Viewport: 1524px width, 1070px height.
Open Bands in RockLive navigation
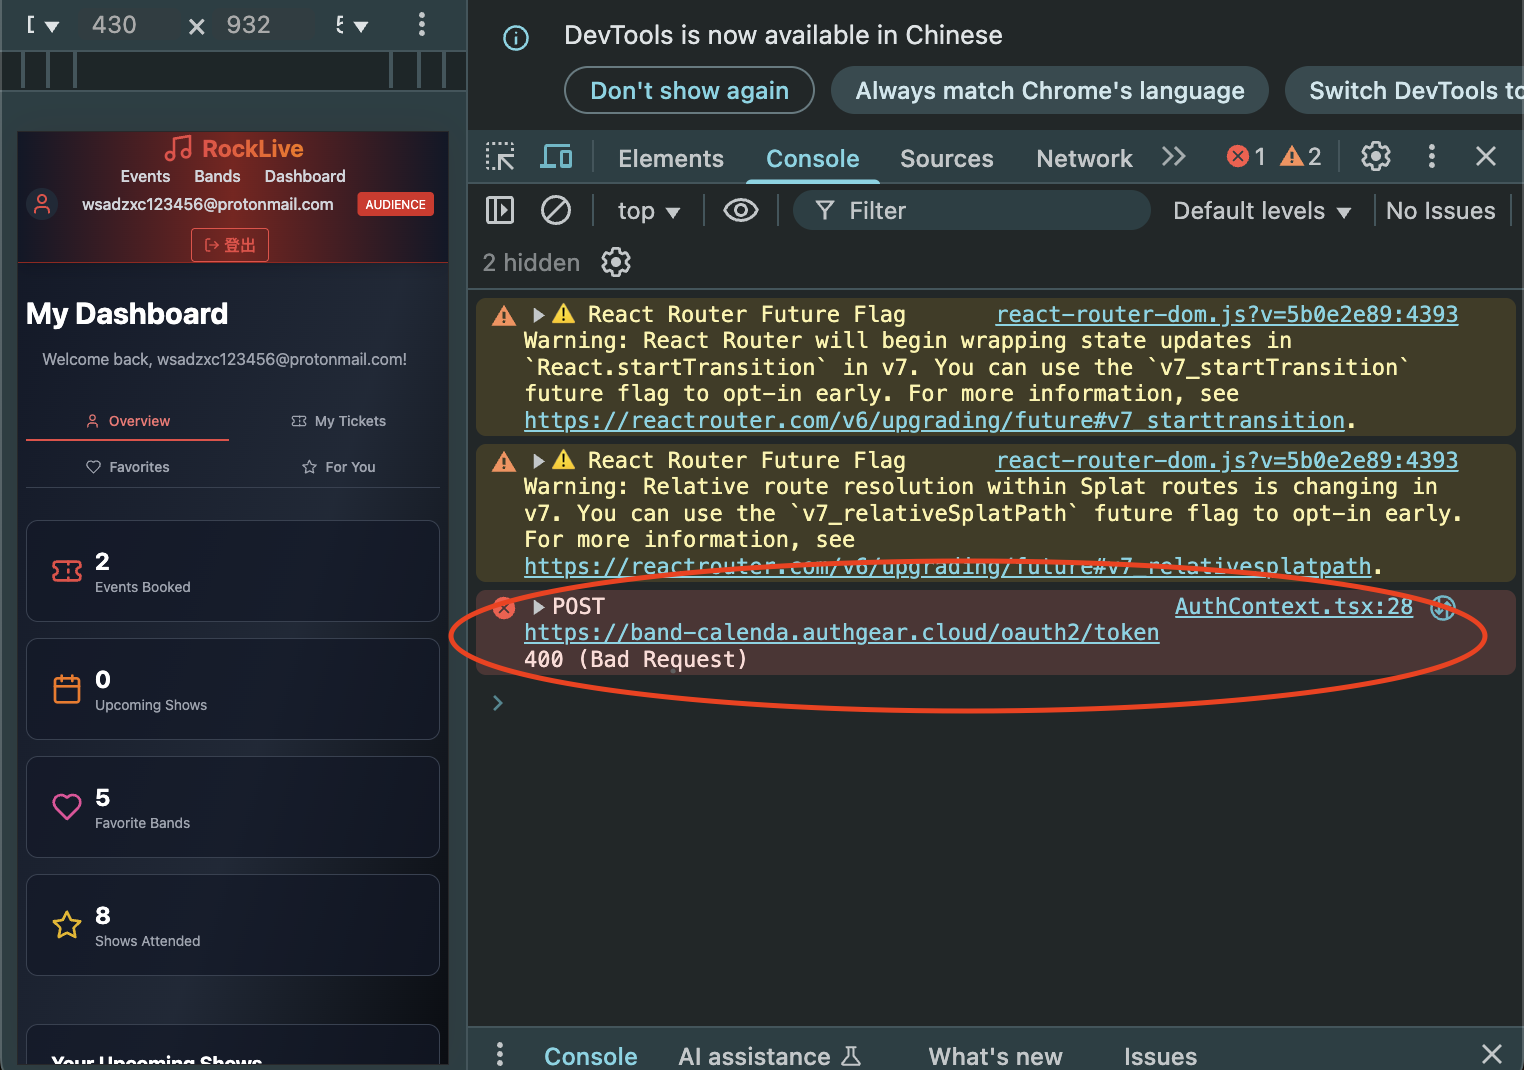[x=217, y=176]
